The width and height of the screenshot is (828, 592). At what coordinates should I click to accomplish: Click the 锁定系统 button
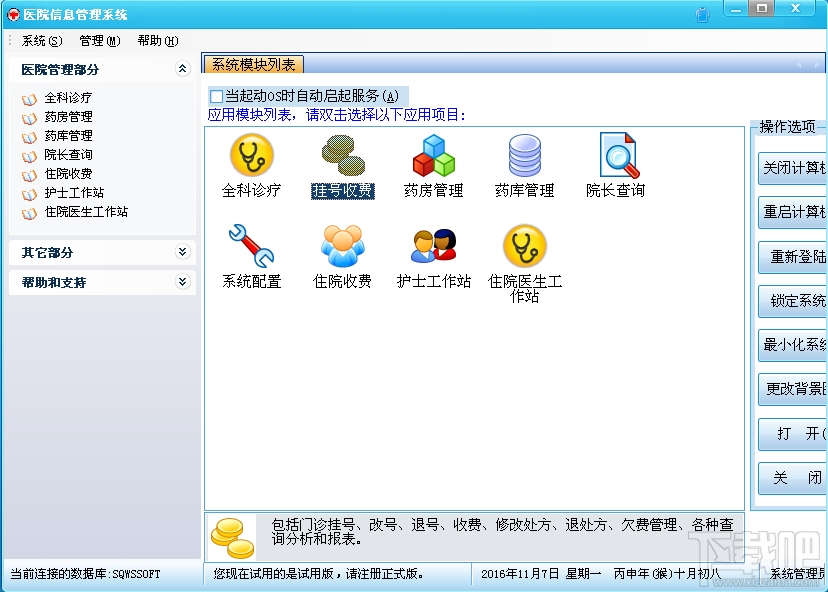point(793,301)
